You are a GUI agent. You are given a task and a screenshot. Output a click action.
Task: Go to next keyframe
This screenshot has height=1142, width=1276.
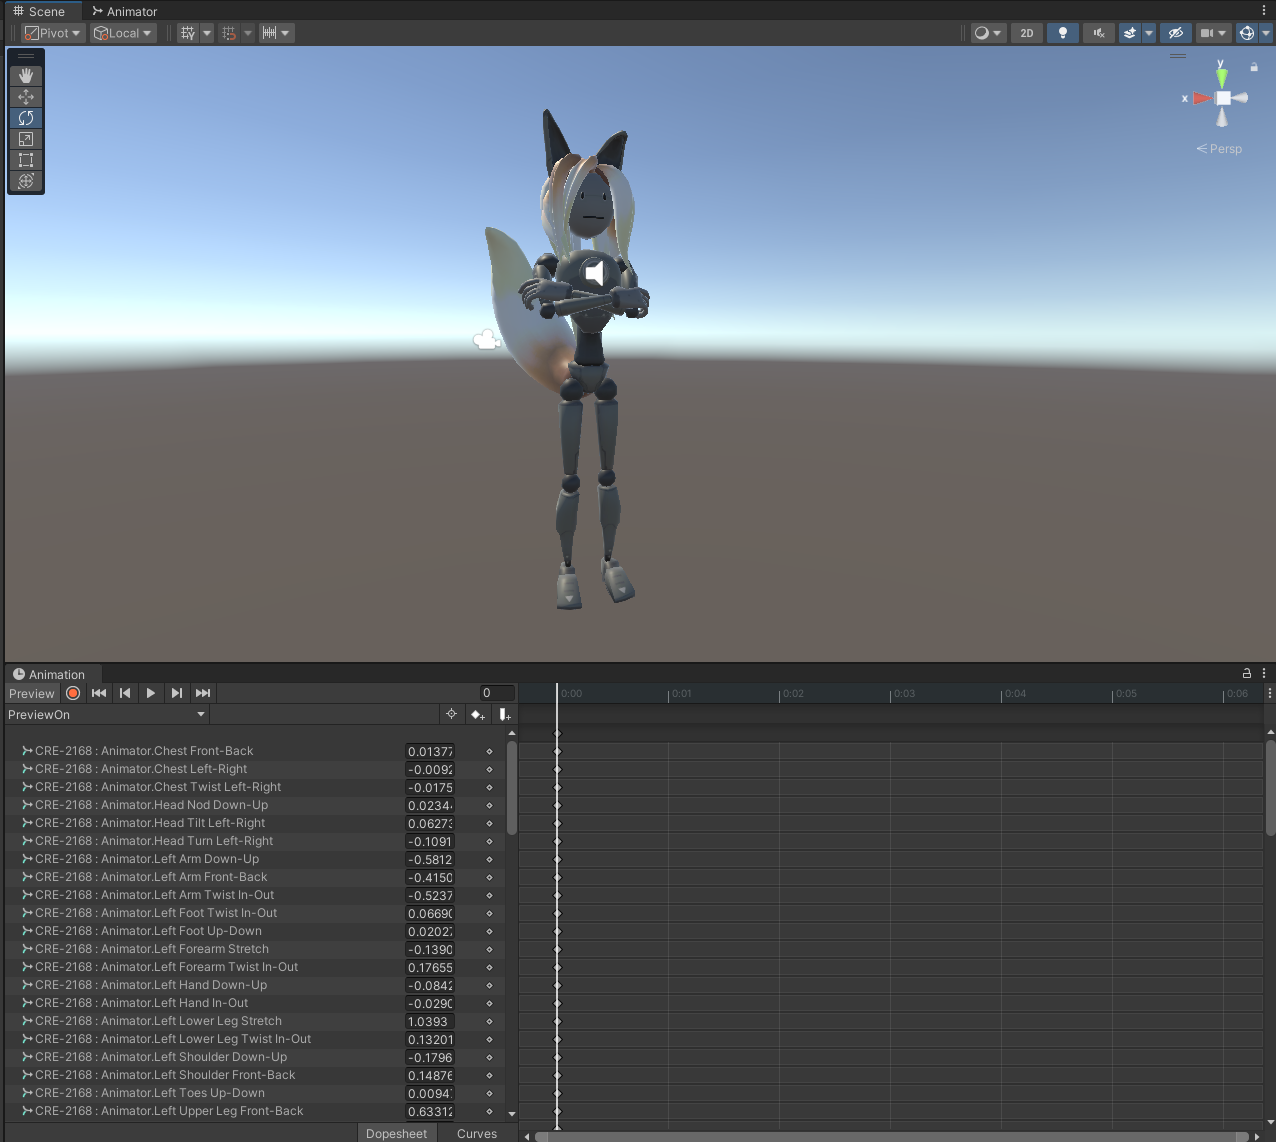pyautogui.click(x=177, y=693)
